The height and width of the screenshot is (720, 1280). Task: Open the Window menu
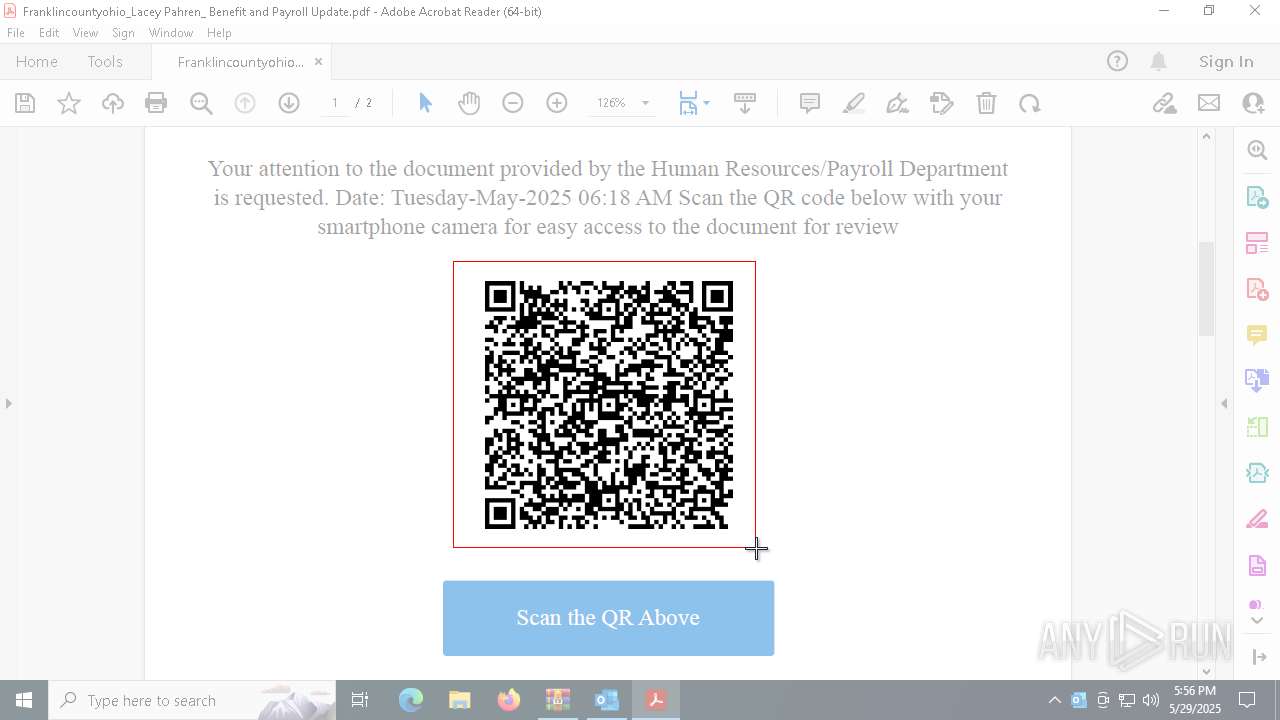(x=171, y=33)
